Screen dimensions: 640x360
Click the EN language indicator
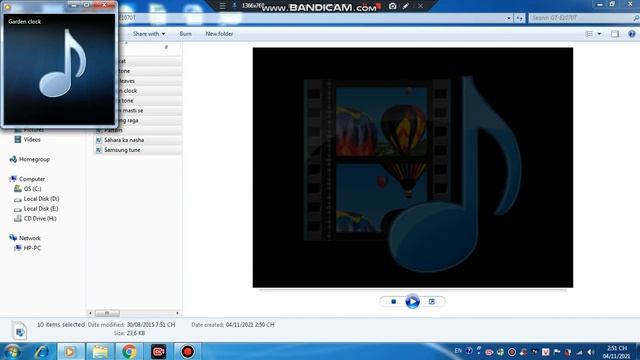(458, 351)
